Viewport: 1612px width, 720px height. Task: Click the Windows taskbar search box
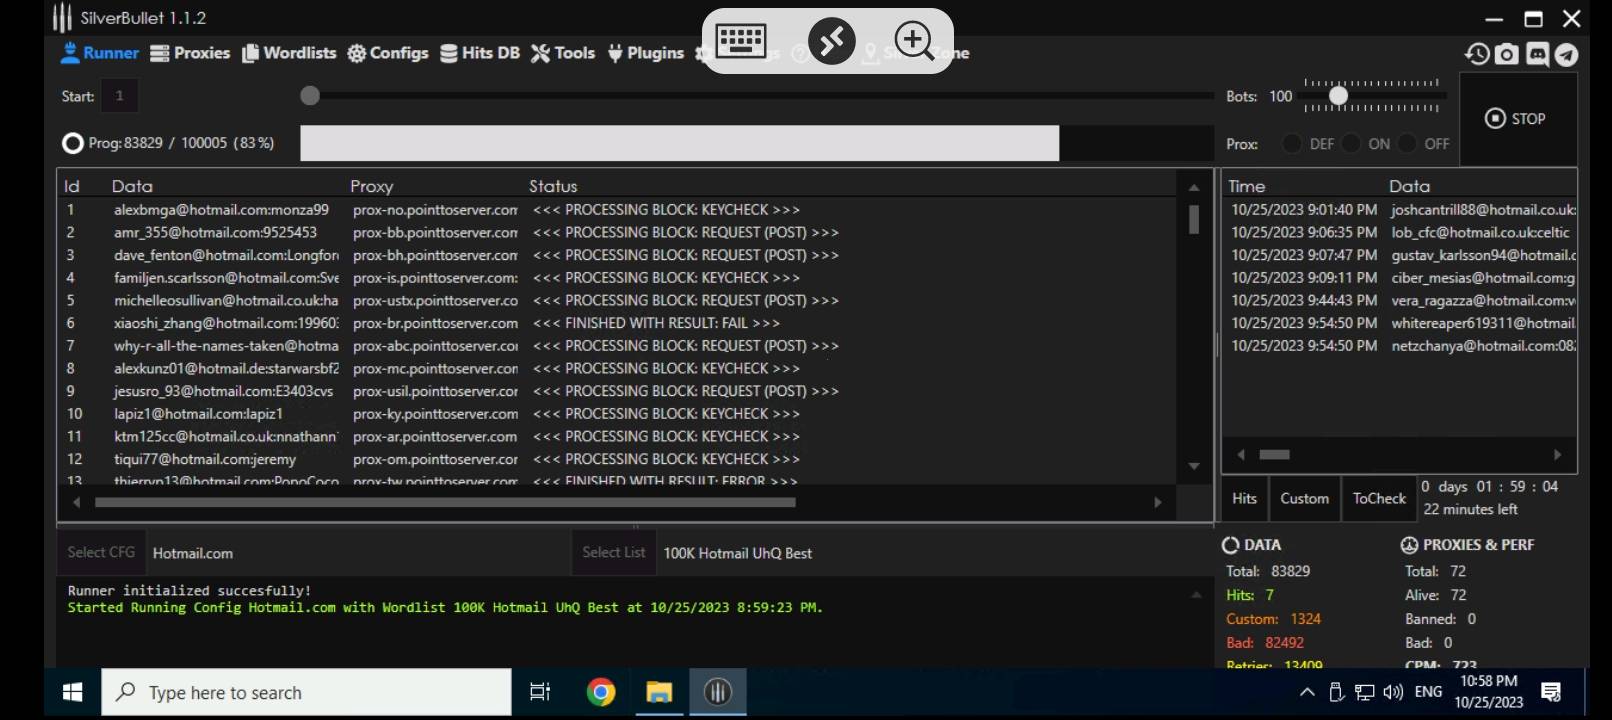coord(306,692)
